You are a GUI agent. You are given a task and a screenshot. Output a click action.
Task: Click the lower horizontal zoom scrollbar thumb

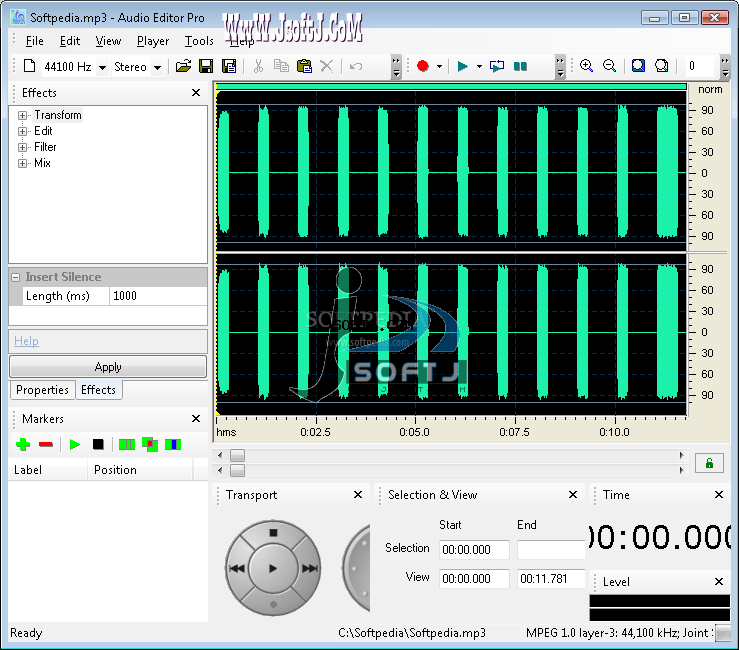[x=238, y=470]
